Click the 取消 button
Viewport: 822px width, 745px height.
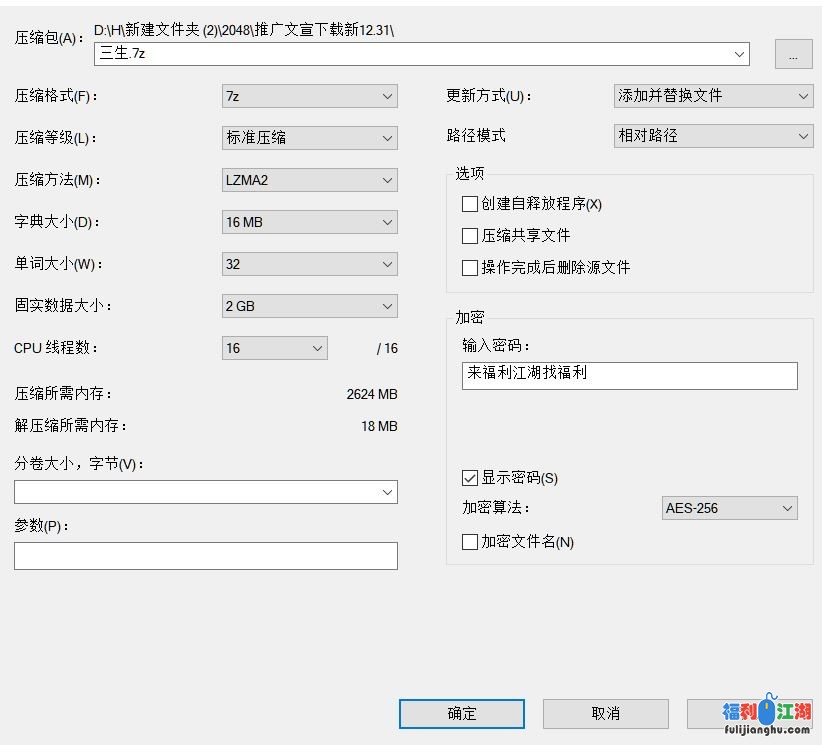pyautogui.click(x=605, y=713)
